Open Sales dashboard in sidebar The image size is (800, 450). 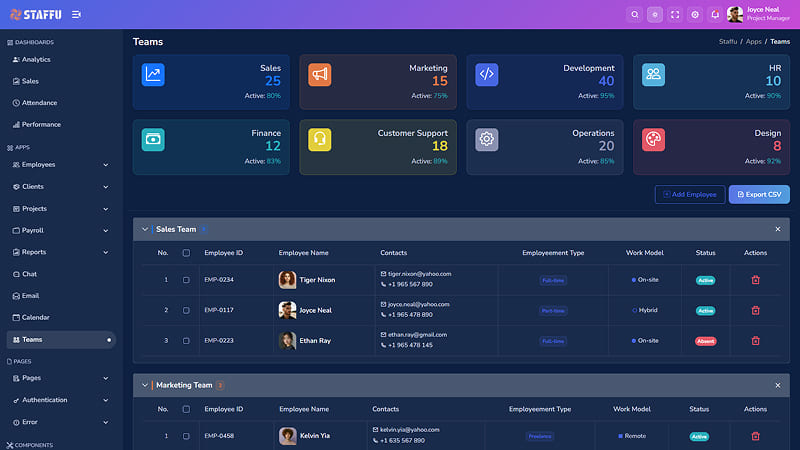[x=26, y=81]
